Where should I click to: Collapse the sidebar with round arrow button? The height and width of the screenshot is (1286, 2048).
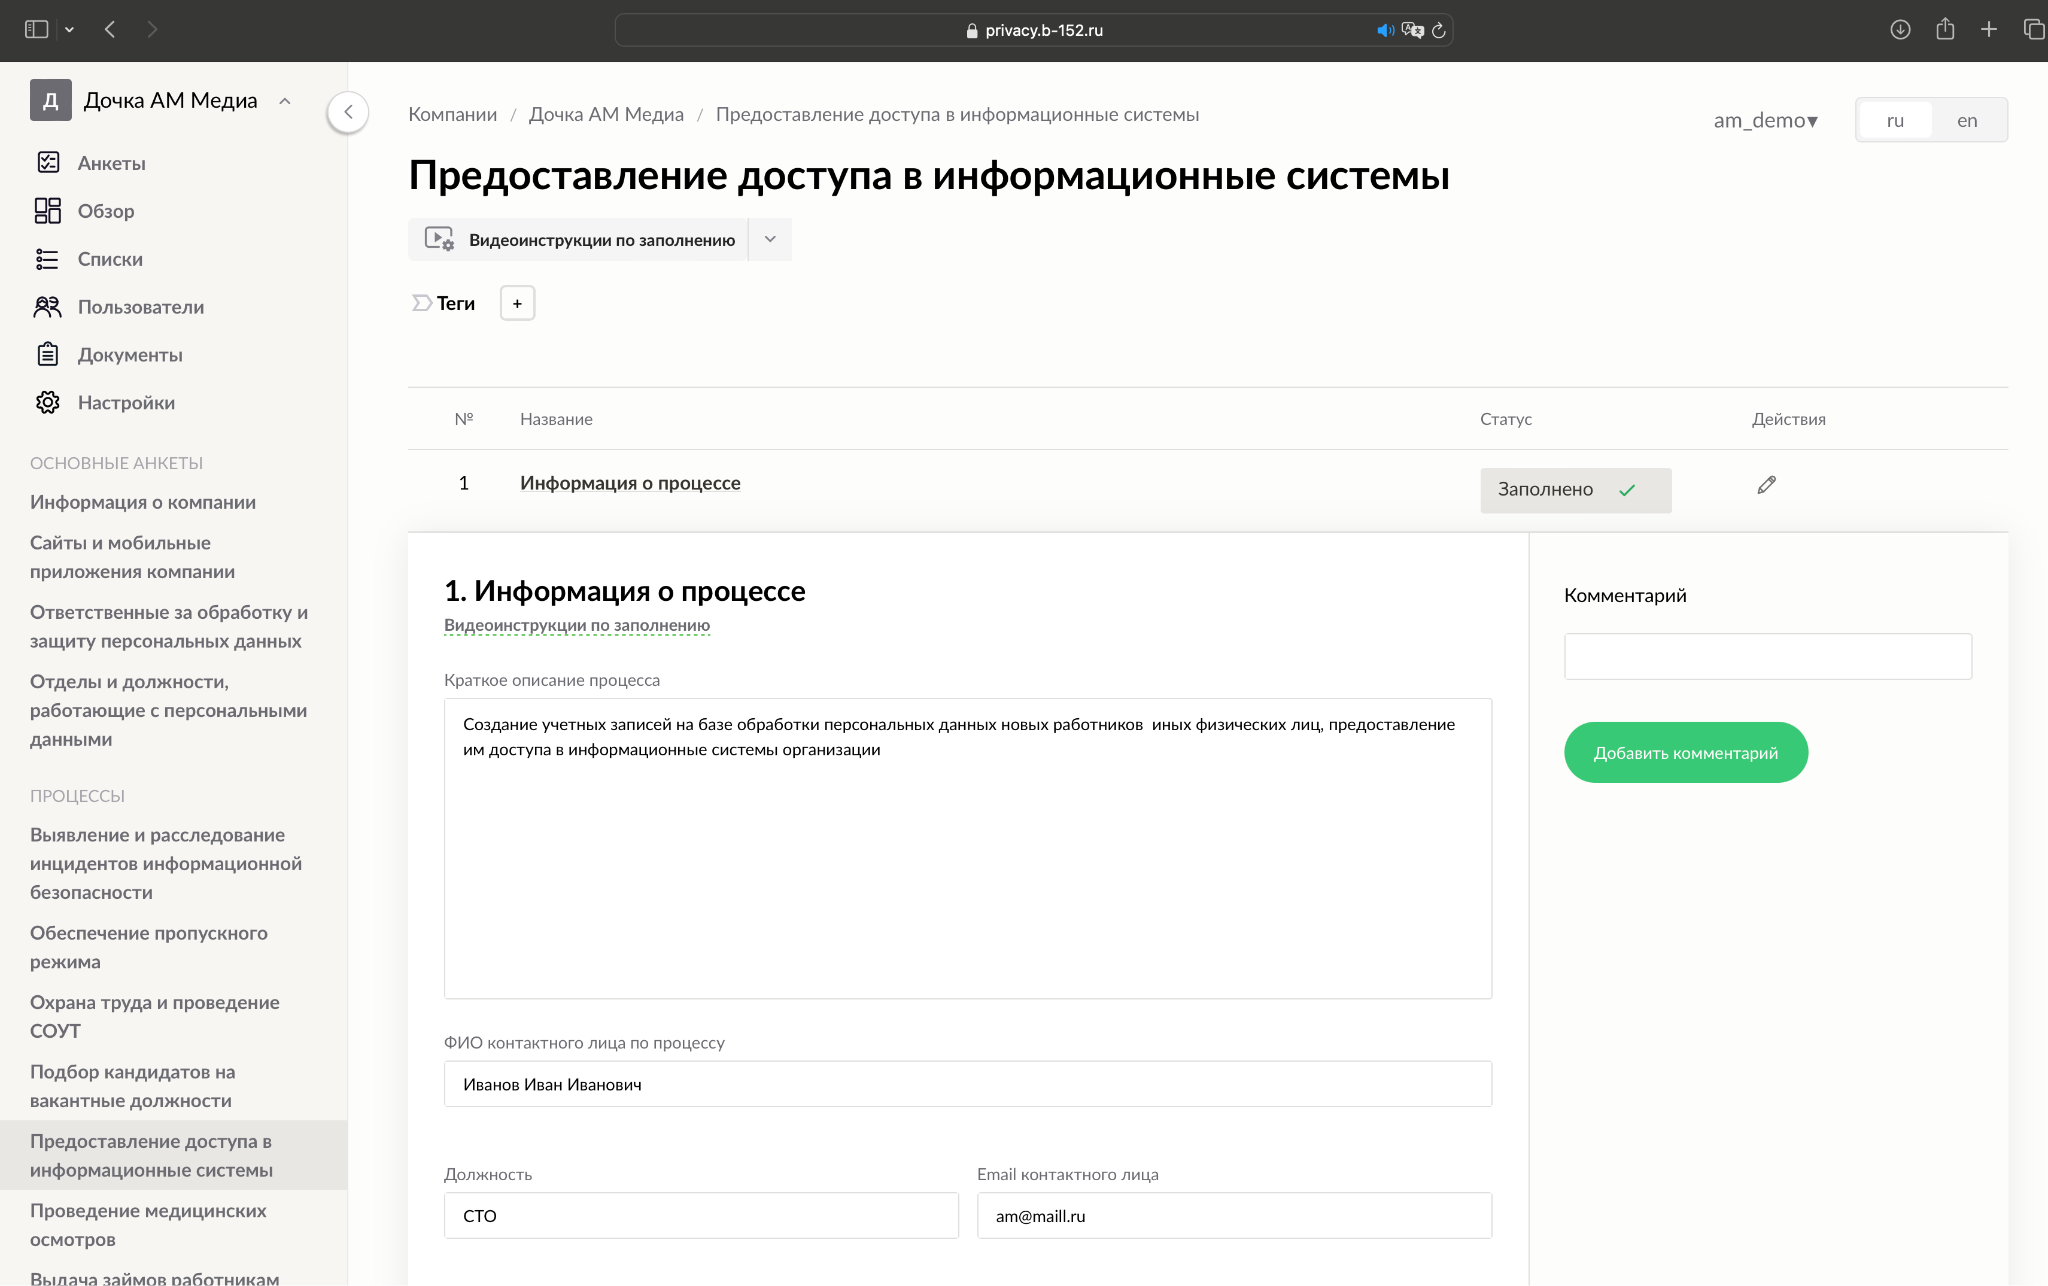click(x=348, y=112)
